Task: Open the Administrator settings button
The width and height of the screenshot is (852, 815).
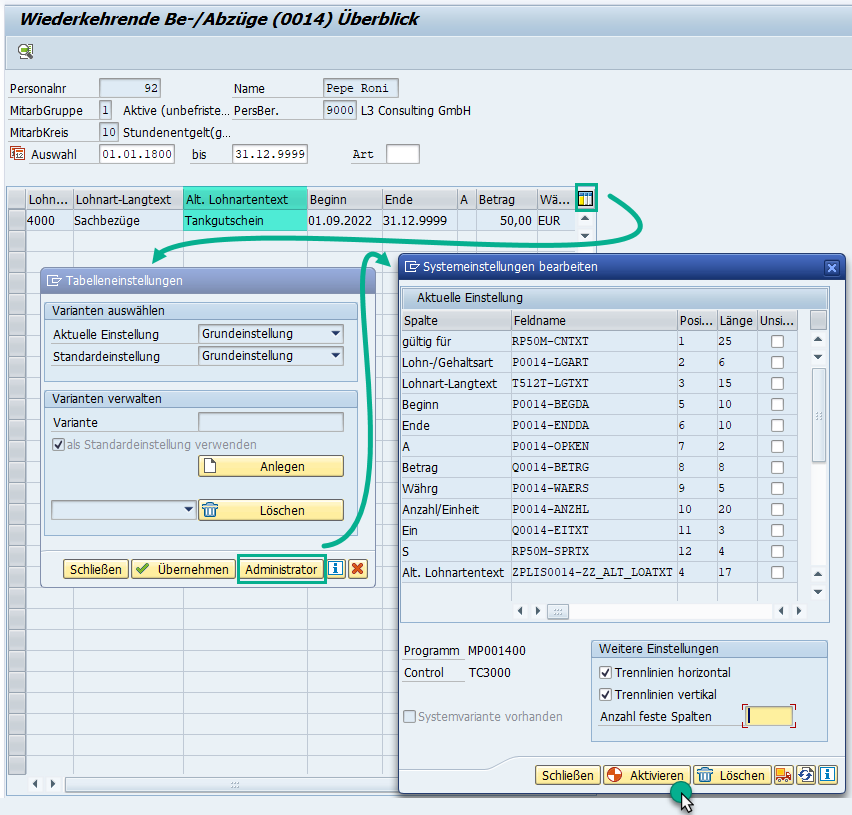Action: pyautogui.click(x=281, y=569)
